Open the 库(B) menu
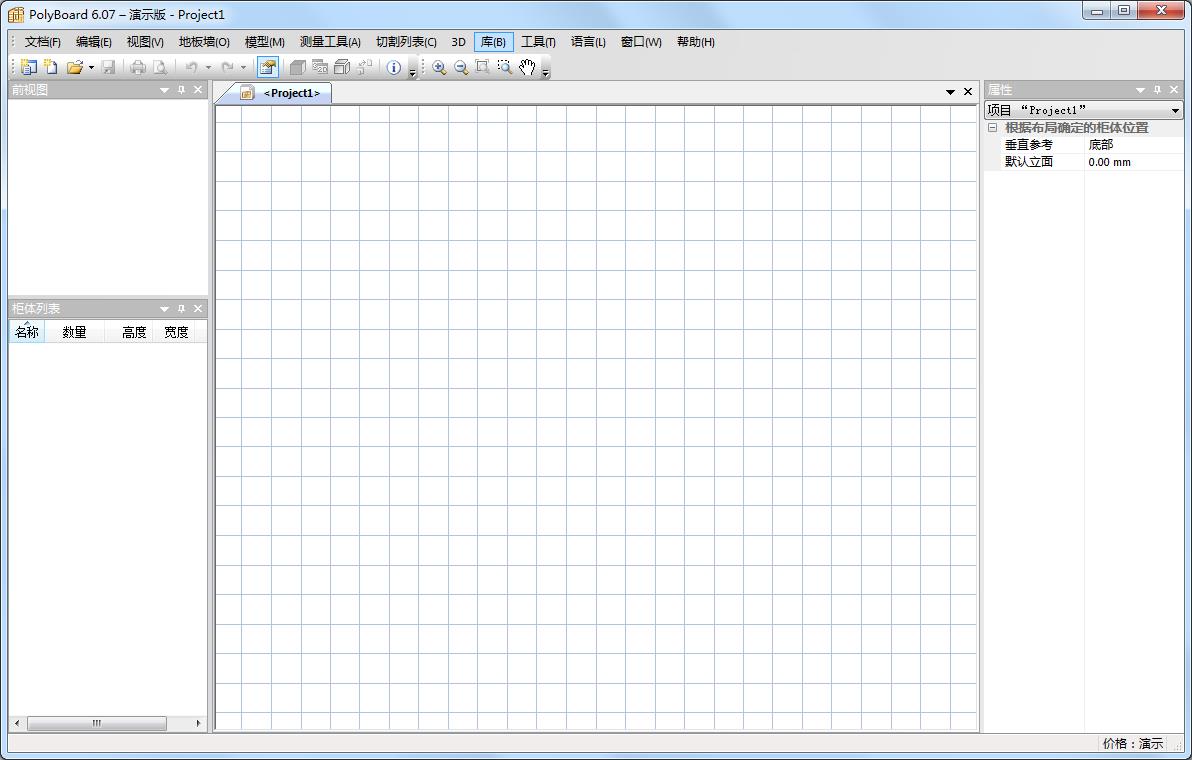Viewport: 1192px width, 760px height. tap(493, 42)
